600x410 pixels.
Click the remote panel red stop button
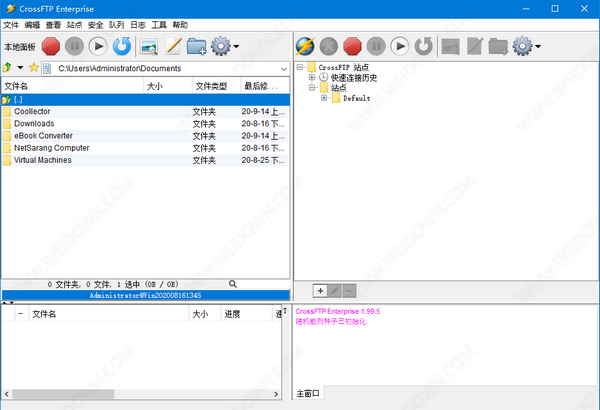352,46
